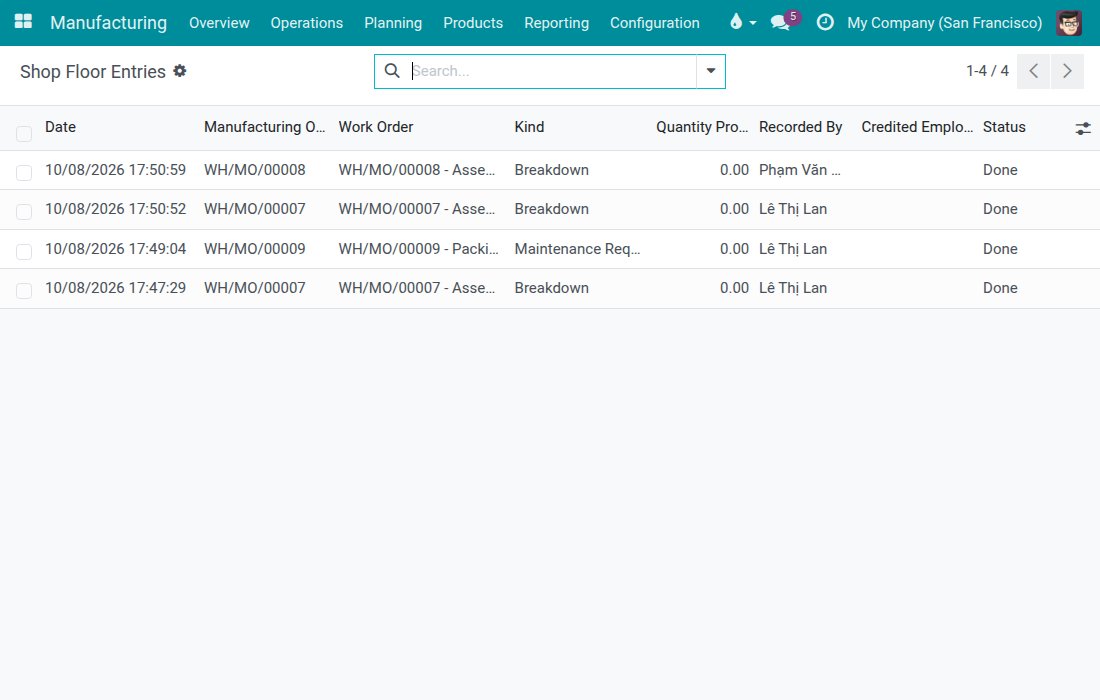Click the search magnifier icon
This screenshot has height=700, width=1100.
(x=392, y=71)
